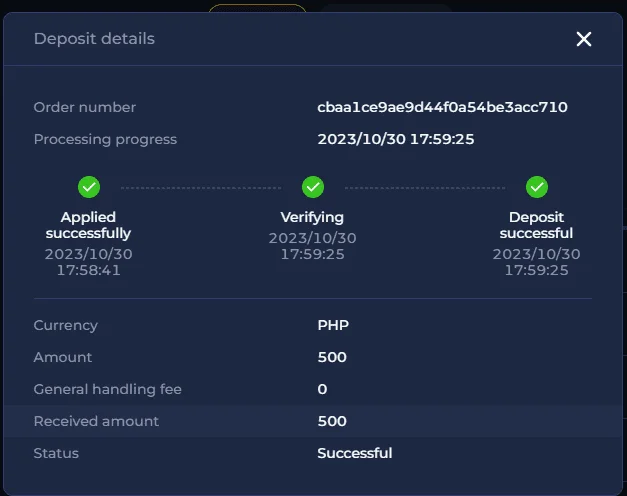Click the Successful status value
This screenshot has width=627, height=496.
coord(355,453)
